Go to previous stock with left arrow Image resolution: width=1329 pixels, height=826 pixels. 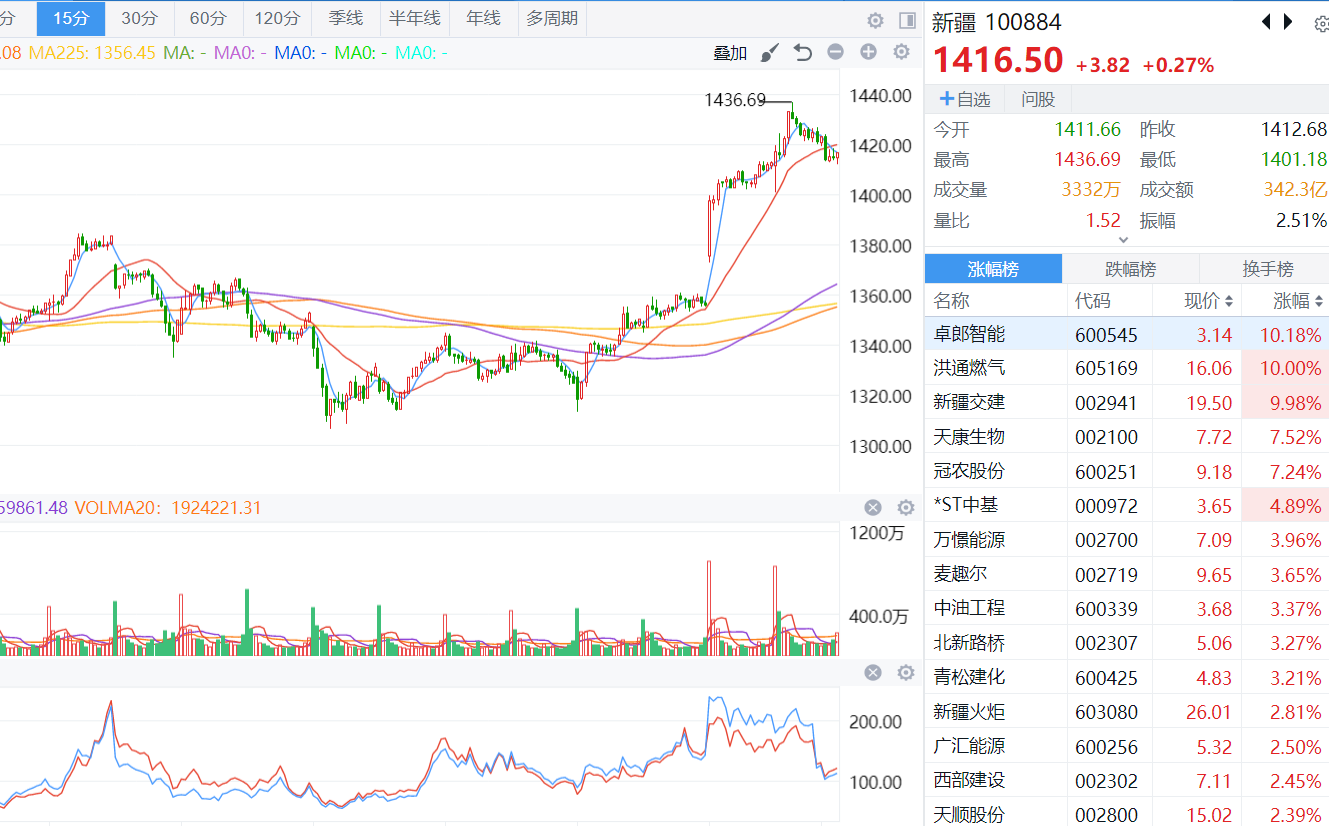point(1266,21)
